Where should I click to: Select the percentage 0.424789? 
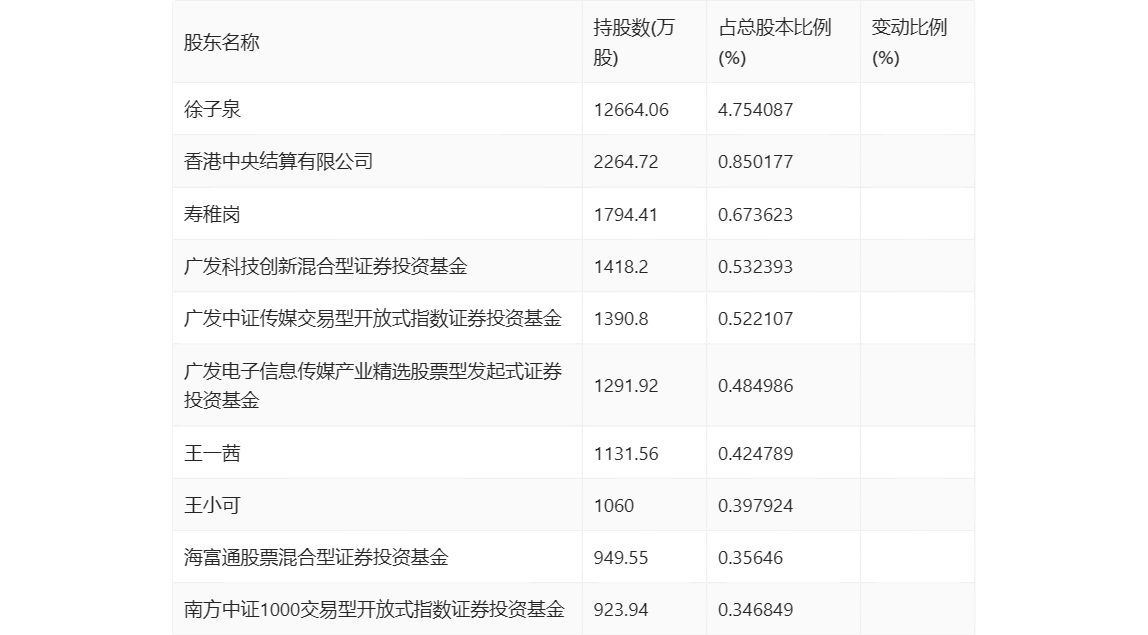tap(756, 453)
